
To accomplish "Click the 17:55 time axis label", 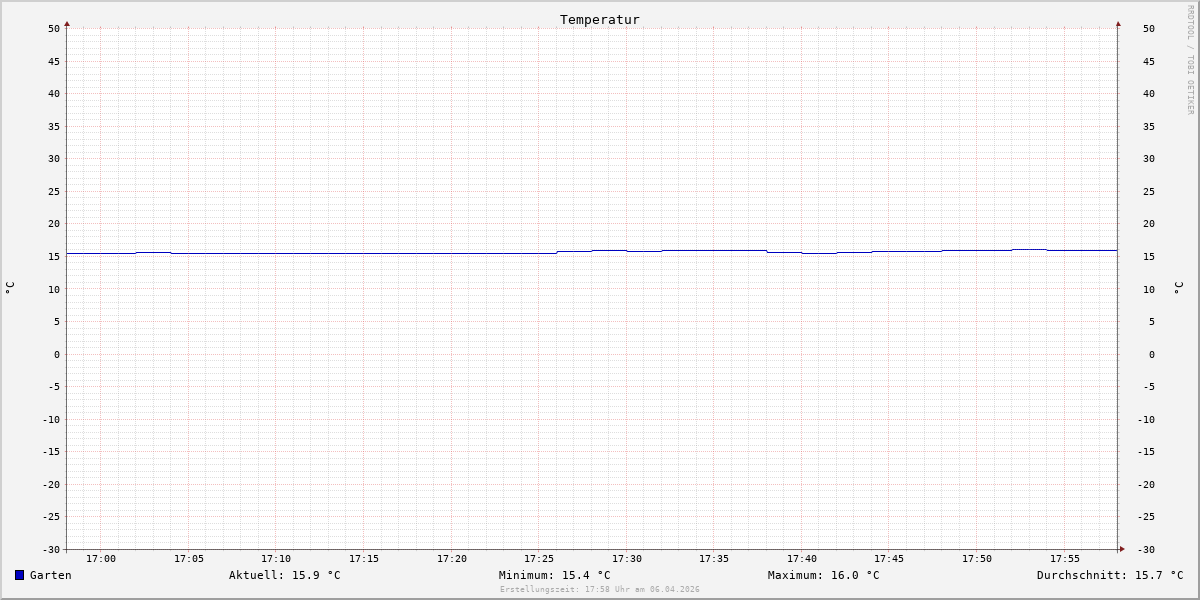I will tap(1065, 558).
